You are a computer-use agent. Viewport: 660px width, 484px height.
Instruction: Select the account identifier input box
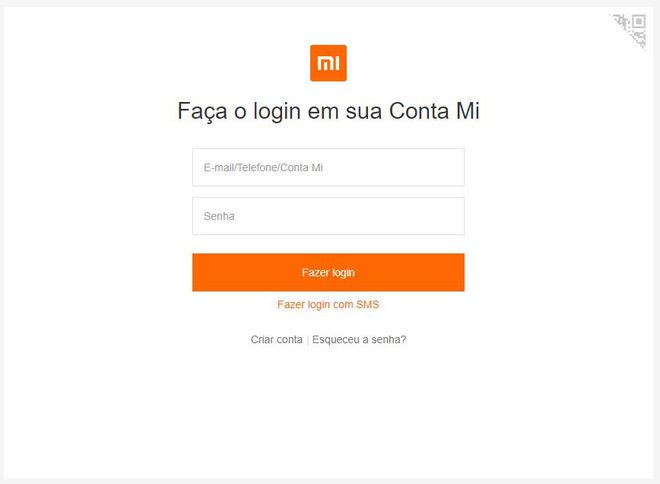coord(328,167)
